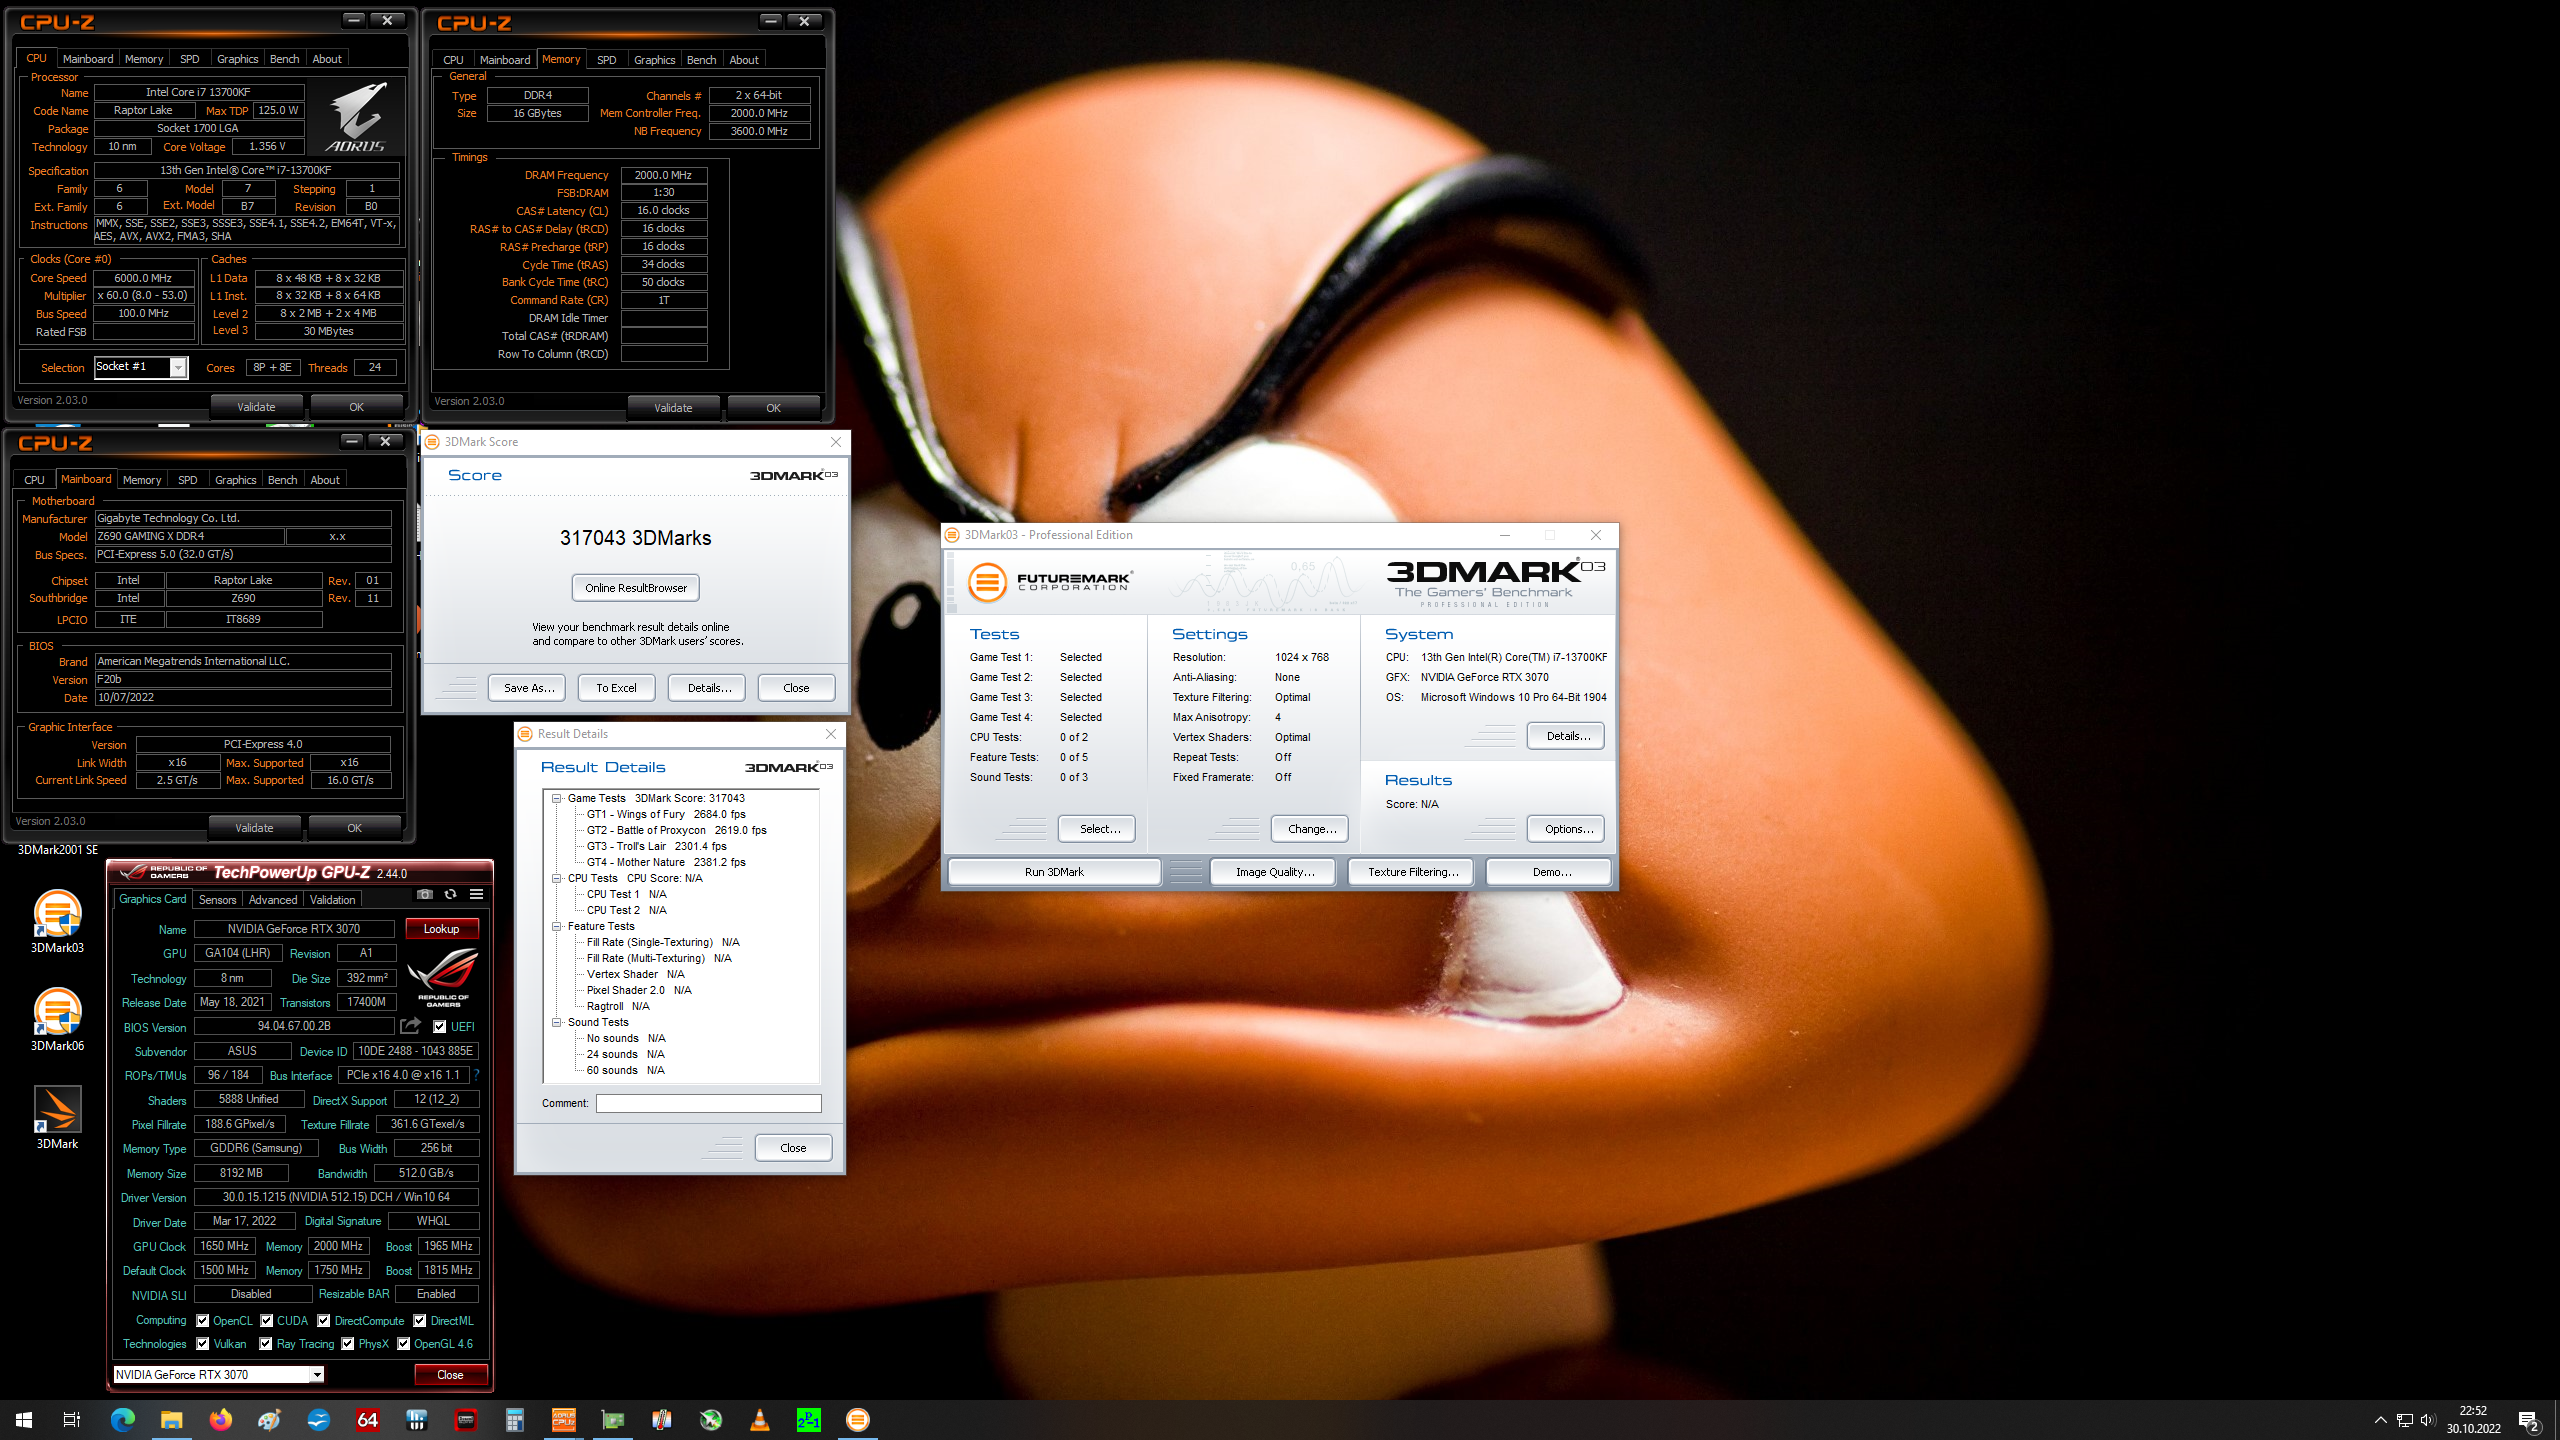
Task: Toggle the OpenCL checkbox
Action: click(x=203, y=1320)
